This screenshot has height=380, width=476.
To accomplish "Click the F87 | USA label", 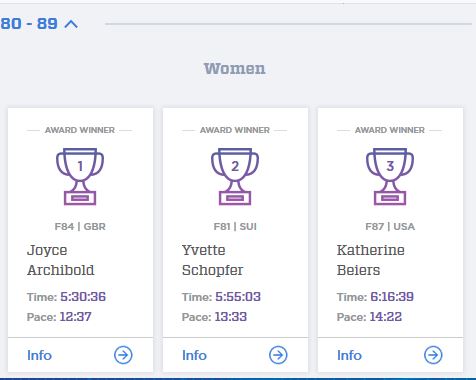I will [x=390, y=227].
